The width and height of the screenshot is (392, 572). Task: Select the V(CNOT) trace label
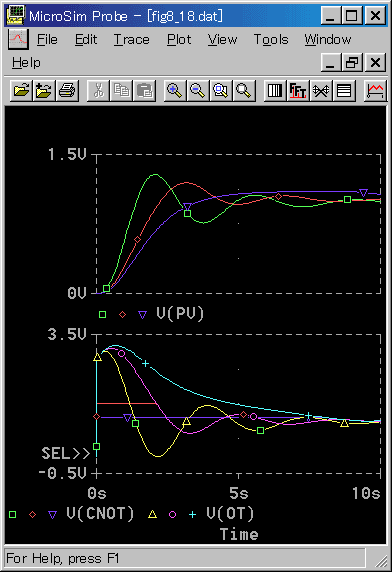click(x=100, y=514)
